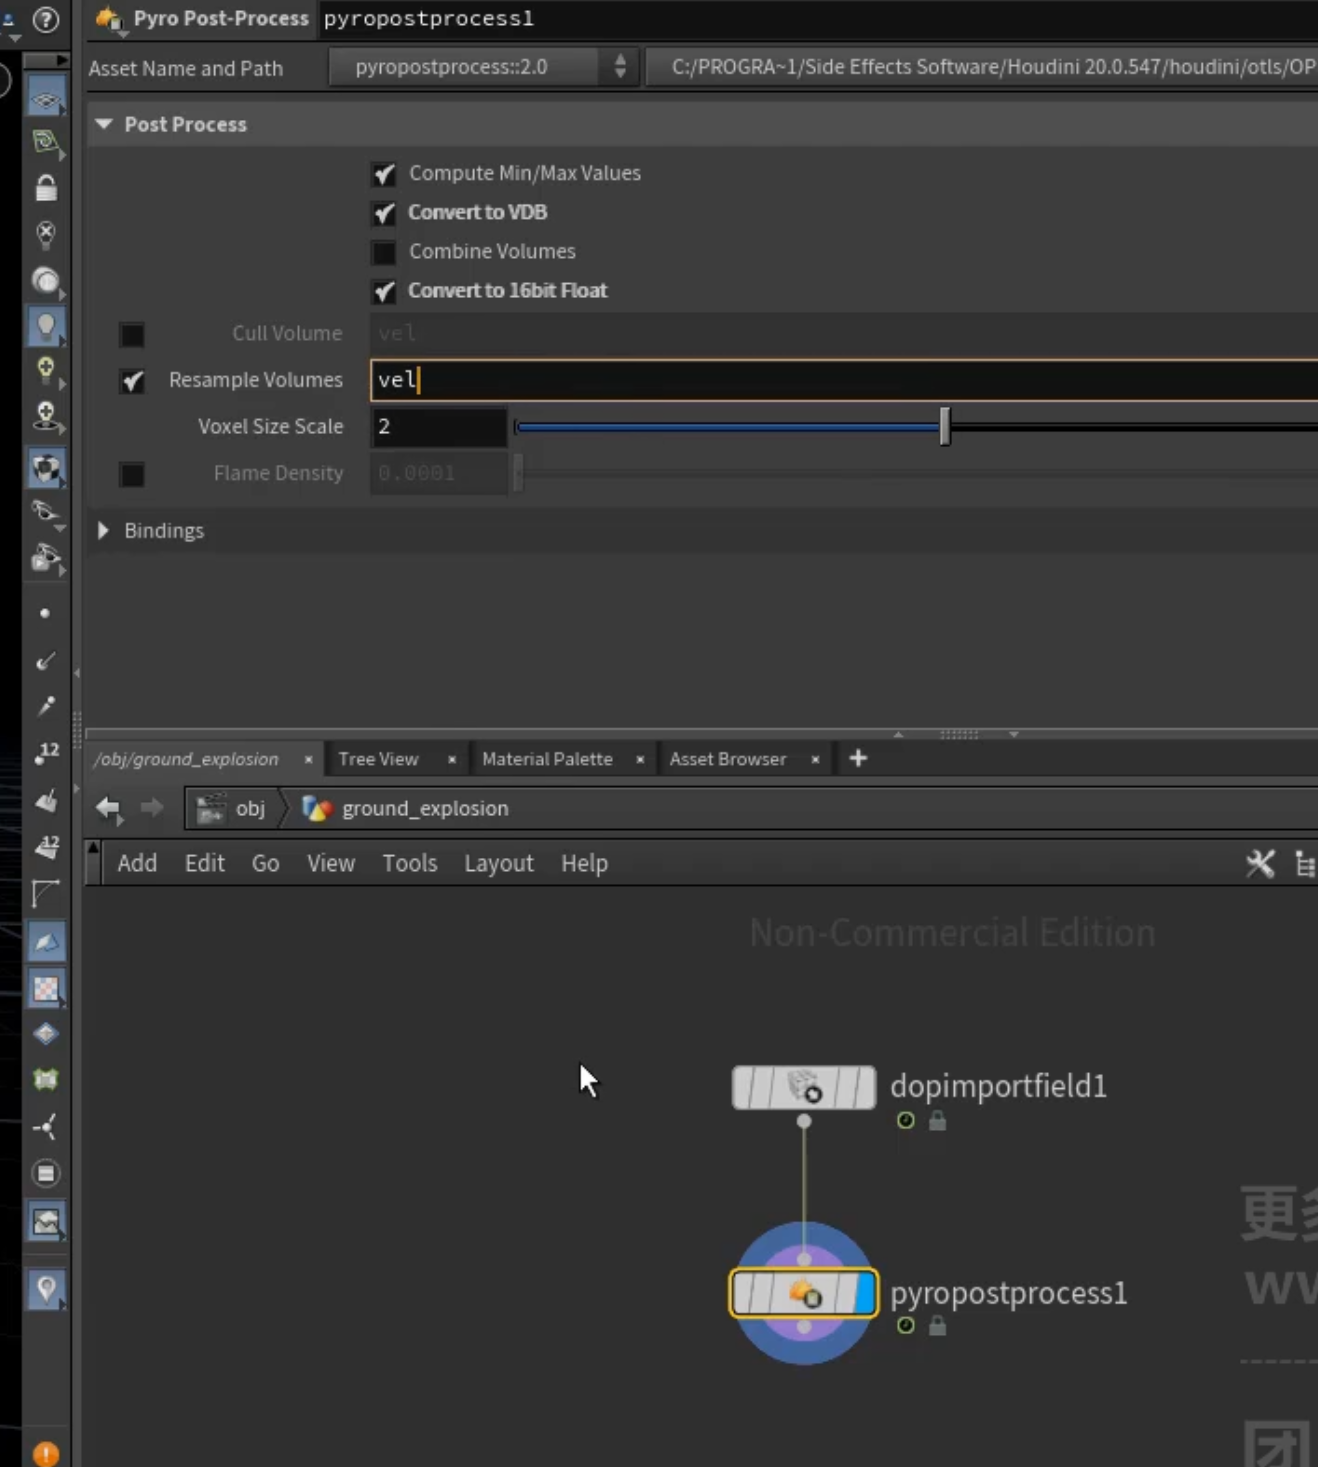Enable the Combine Volumes checkbox
Viewport: 1318px width, 1467px height.
coord(384,252)
